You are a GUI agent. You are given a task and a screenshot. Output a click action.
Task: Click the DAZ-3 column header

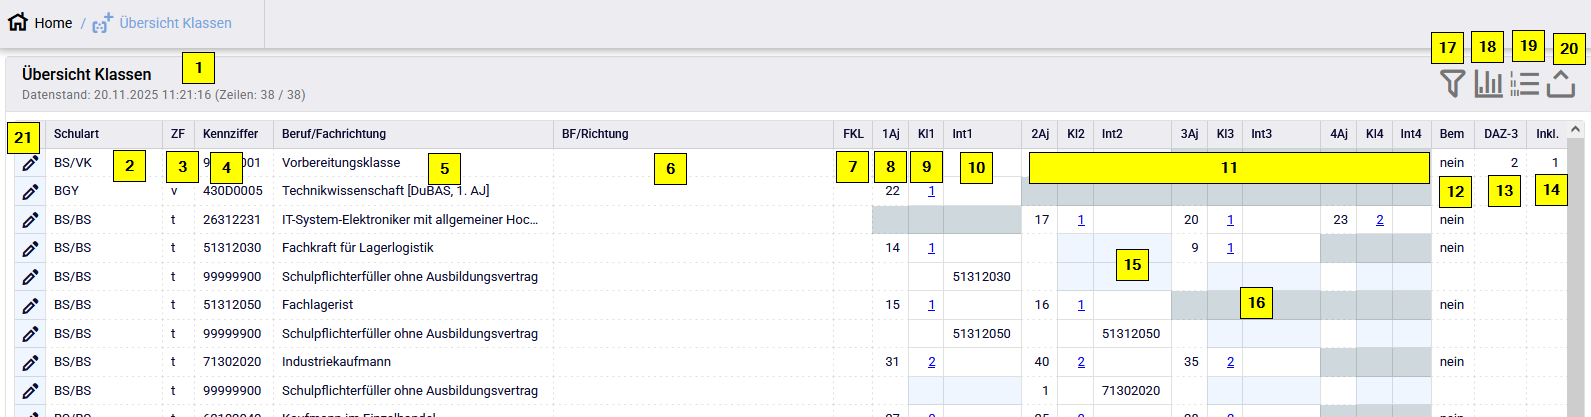point(1500,134)
